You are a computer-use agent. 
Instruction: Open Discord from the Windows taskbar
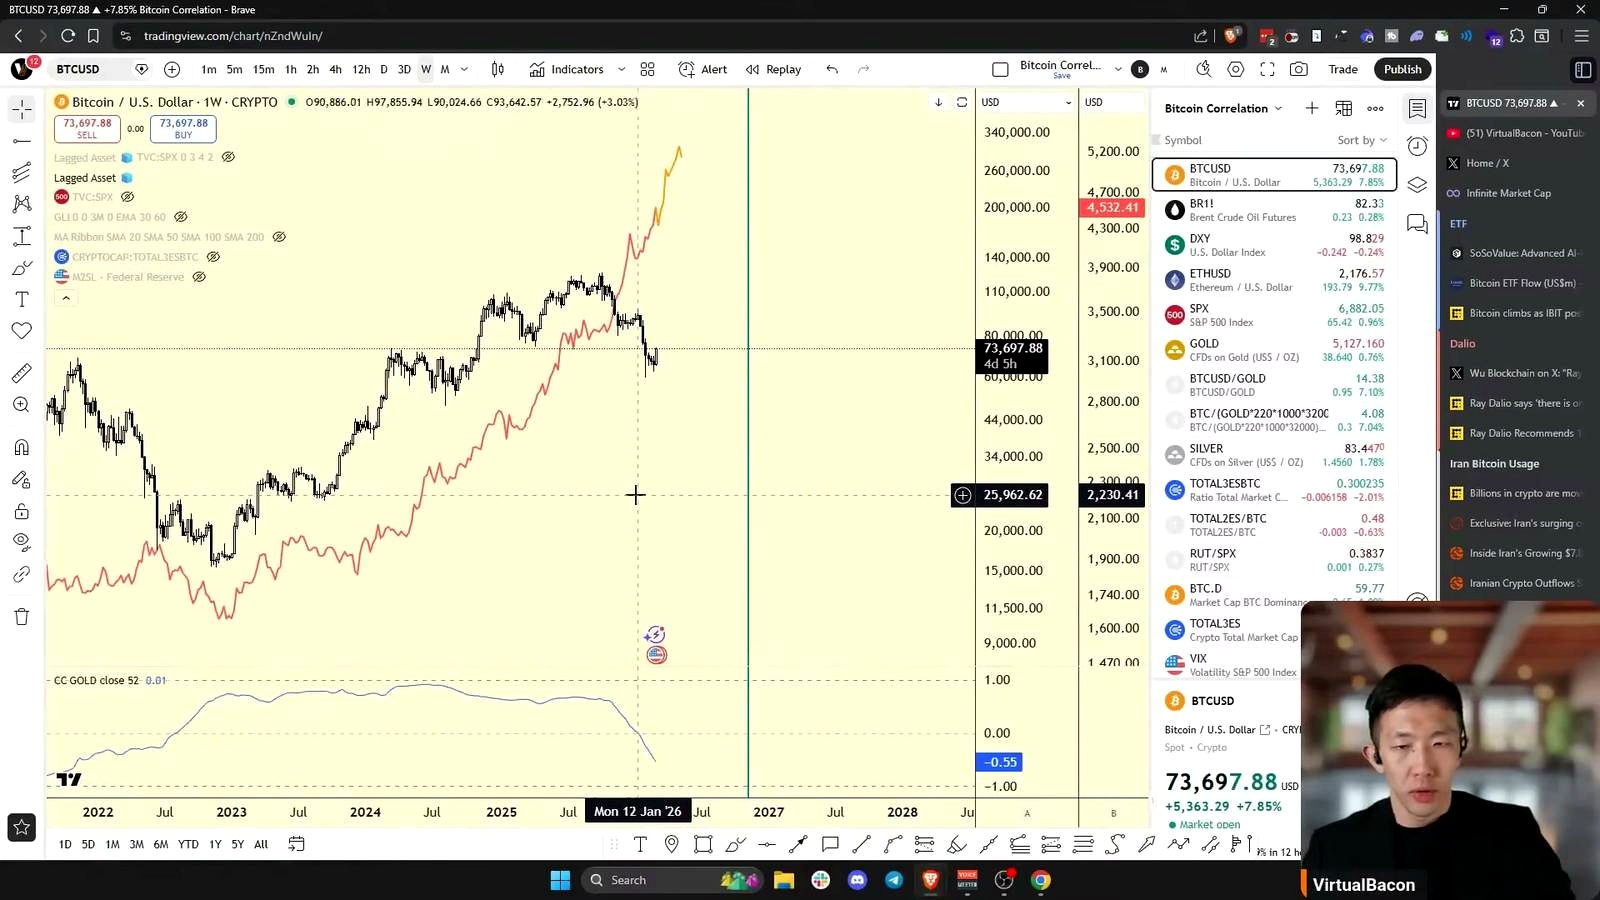pos(857,880)
